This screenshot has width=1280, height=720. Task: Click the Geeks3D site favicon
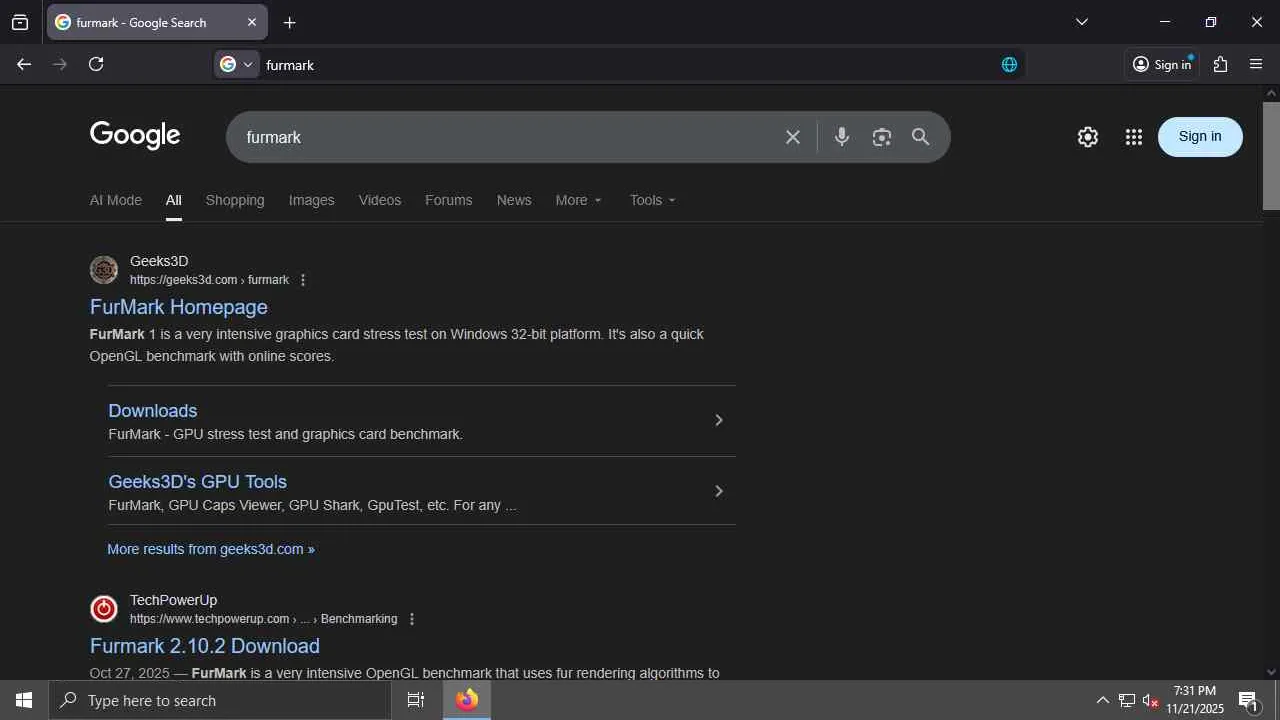coord(104,270)
